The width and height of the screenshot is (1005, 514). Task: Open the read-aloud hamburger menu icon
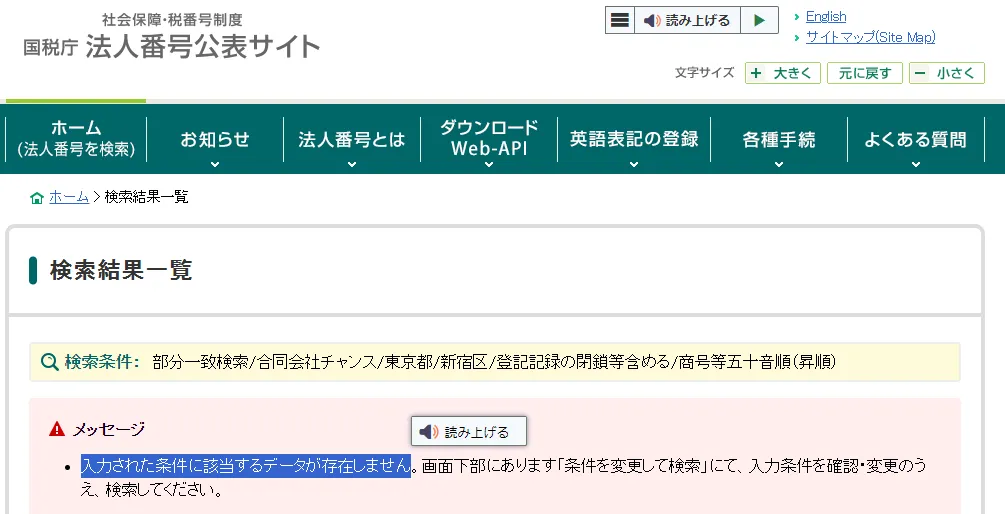coord(620,20)
